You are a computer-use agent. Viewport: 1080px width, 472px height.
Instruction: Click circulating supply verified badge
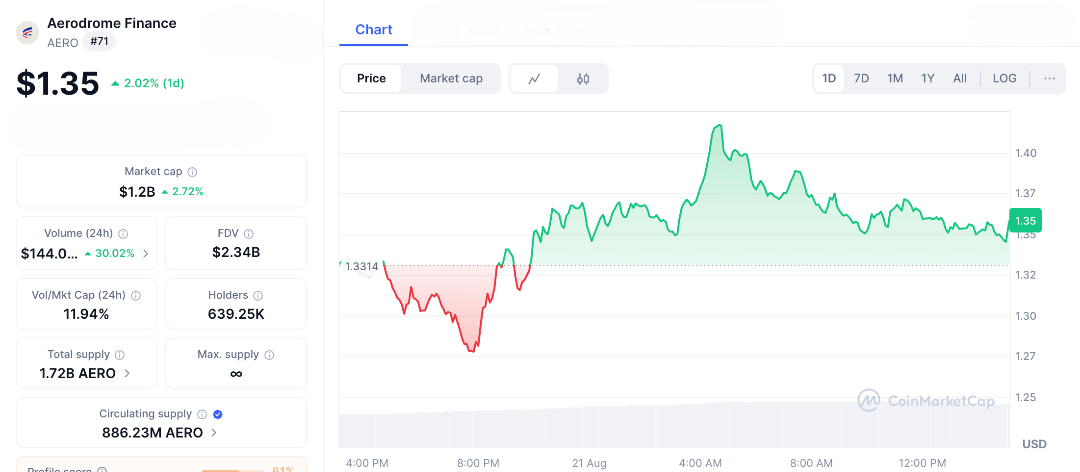218,414
